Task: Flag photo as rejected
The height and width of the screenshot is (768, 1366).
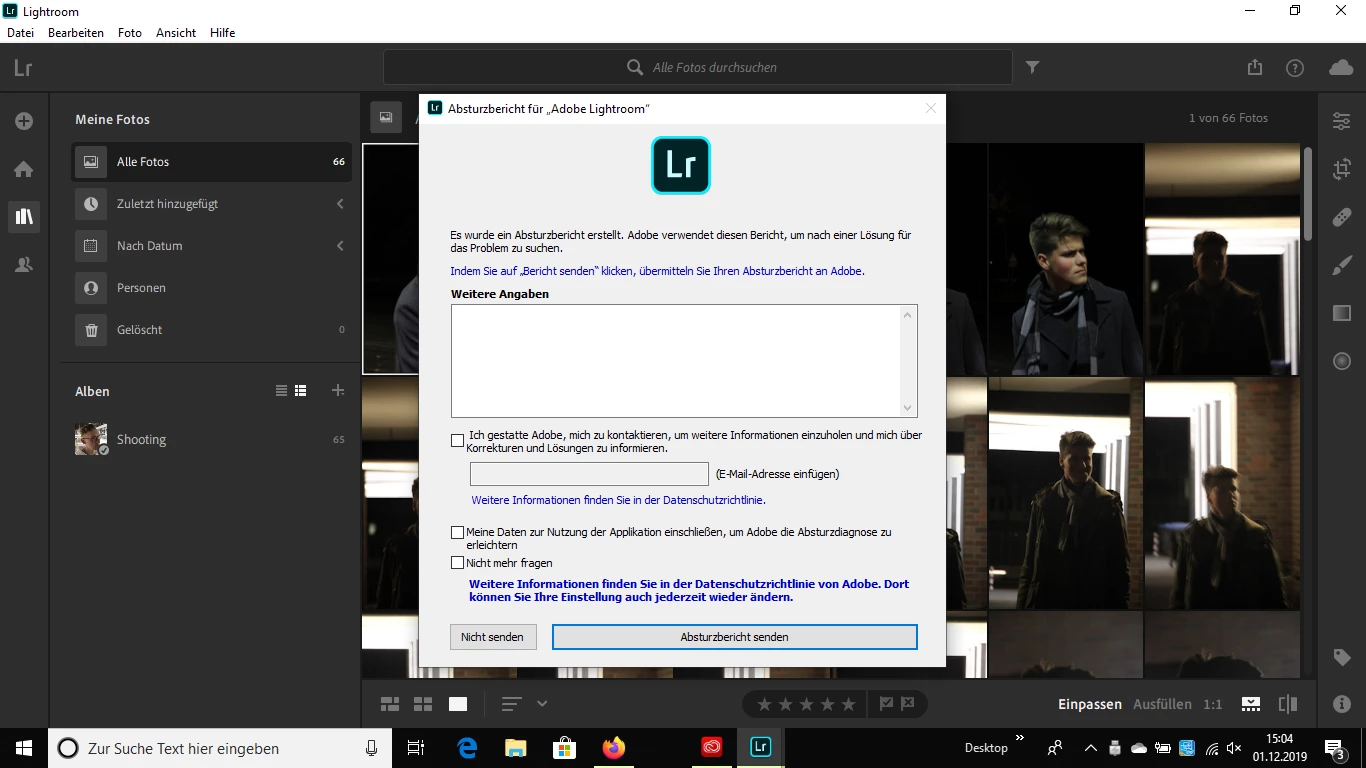Action: pyautogui.click(x=908, y=704)
